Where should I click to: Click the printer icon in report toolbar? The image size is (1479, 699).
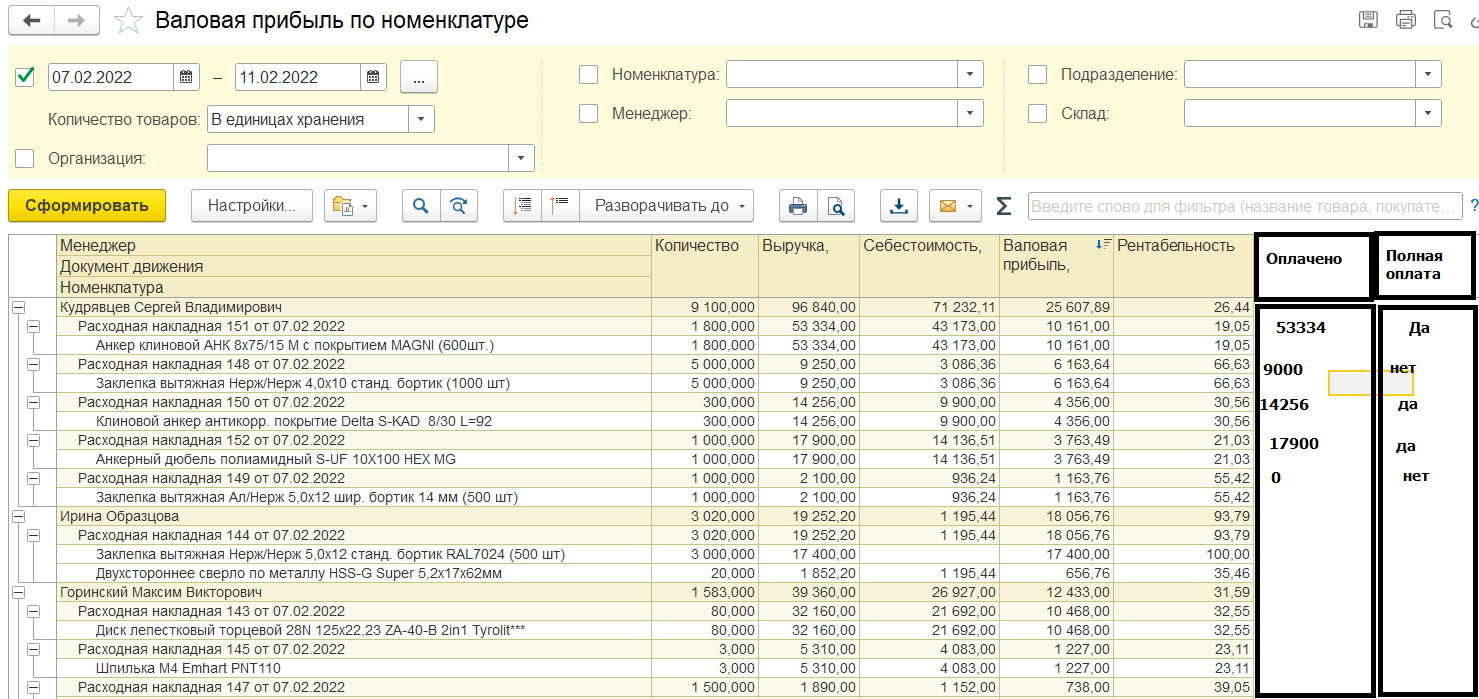coord(798,206)
